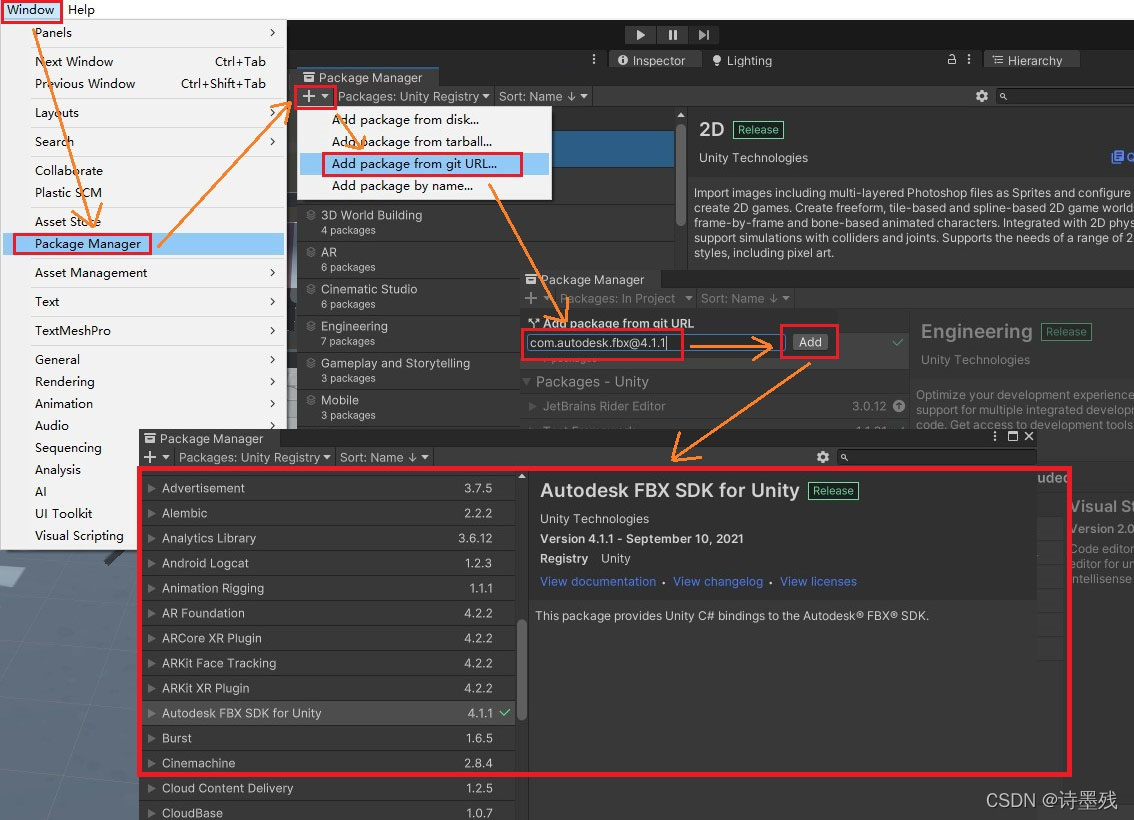Image resolution: width=1134 pixels, height=820 pixels.
Task: Click the 3D World Building feature icon
Action: (310, 215)
